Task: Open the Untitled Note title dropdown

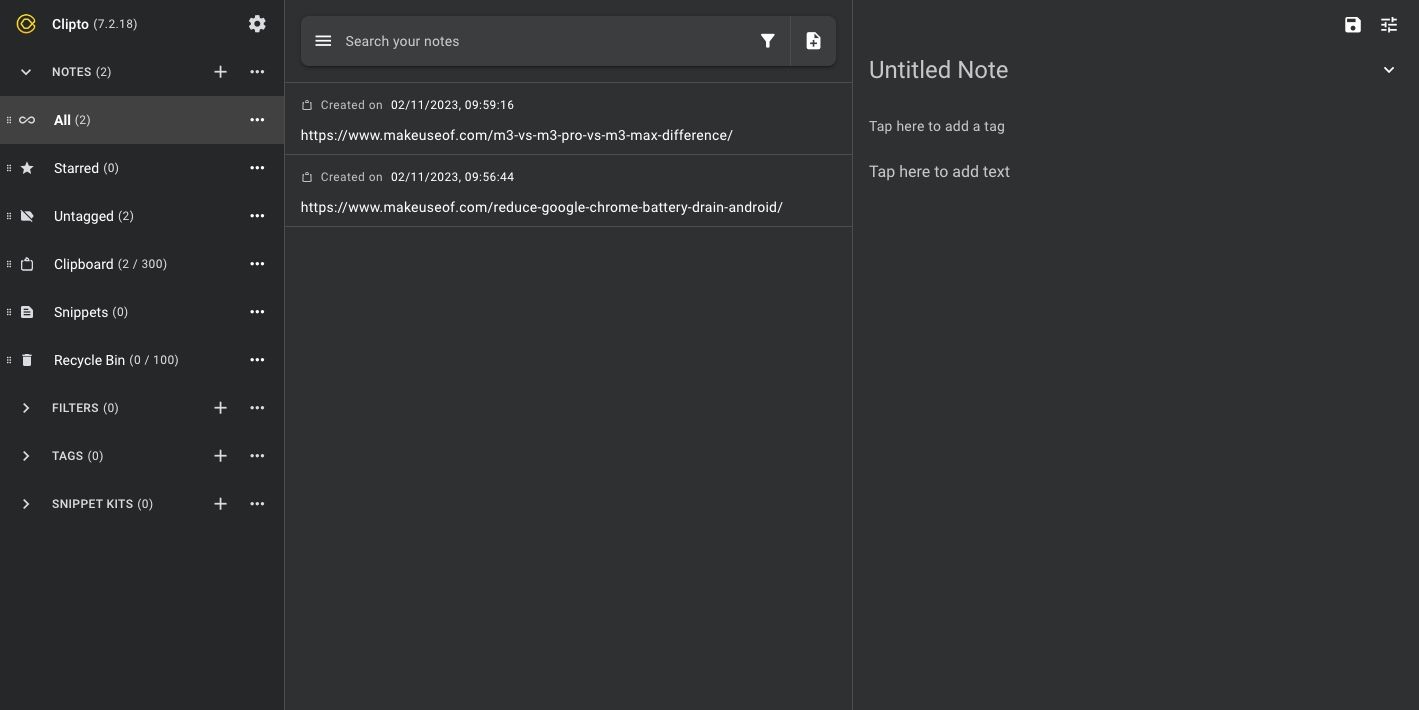Action: [1388, 69]
